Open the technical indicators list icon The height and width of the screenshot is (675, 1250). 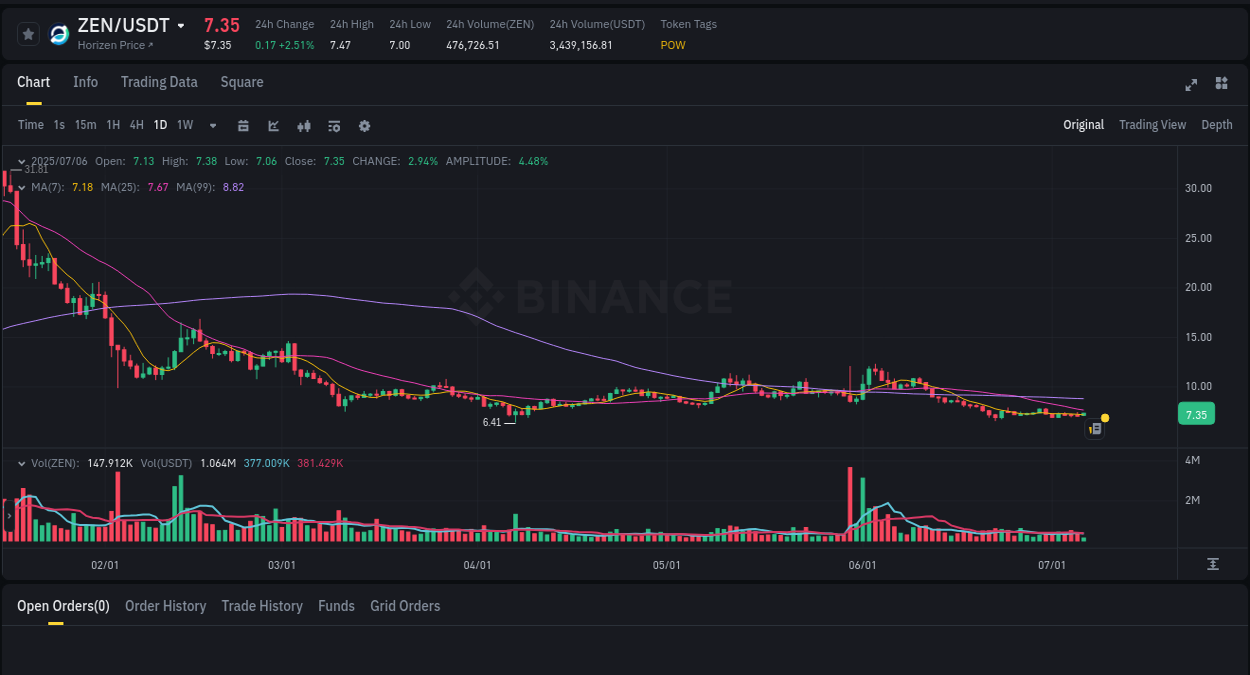pyautogui.click(x=334, y=125)
